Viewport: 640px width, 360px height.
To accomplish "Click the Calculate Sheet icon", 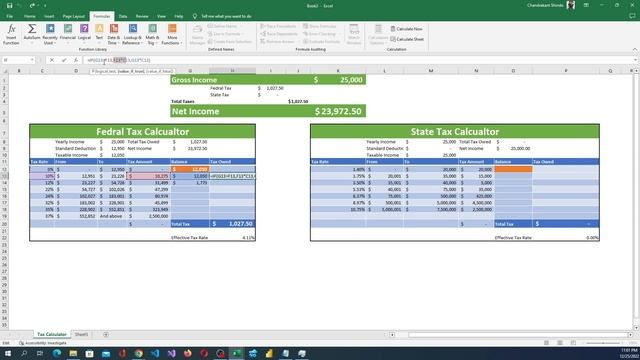I will tap(393, 39).
